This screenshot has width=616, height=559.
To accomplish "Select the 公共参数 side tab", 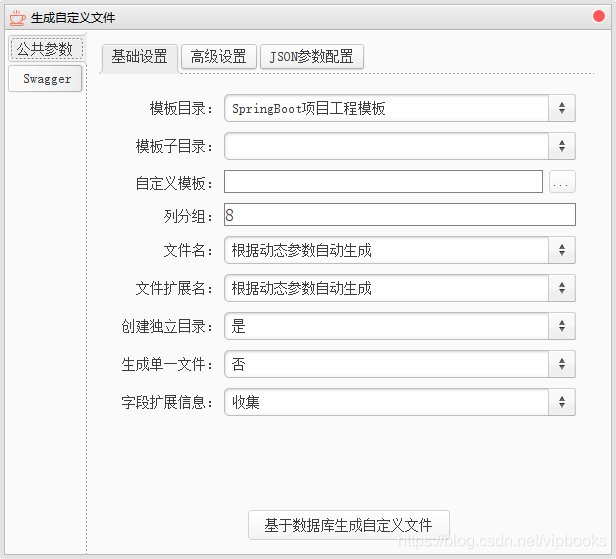I will tap(45, 49).
